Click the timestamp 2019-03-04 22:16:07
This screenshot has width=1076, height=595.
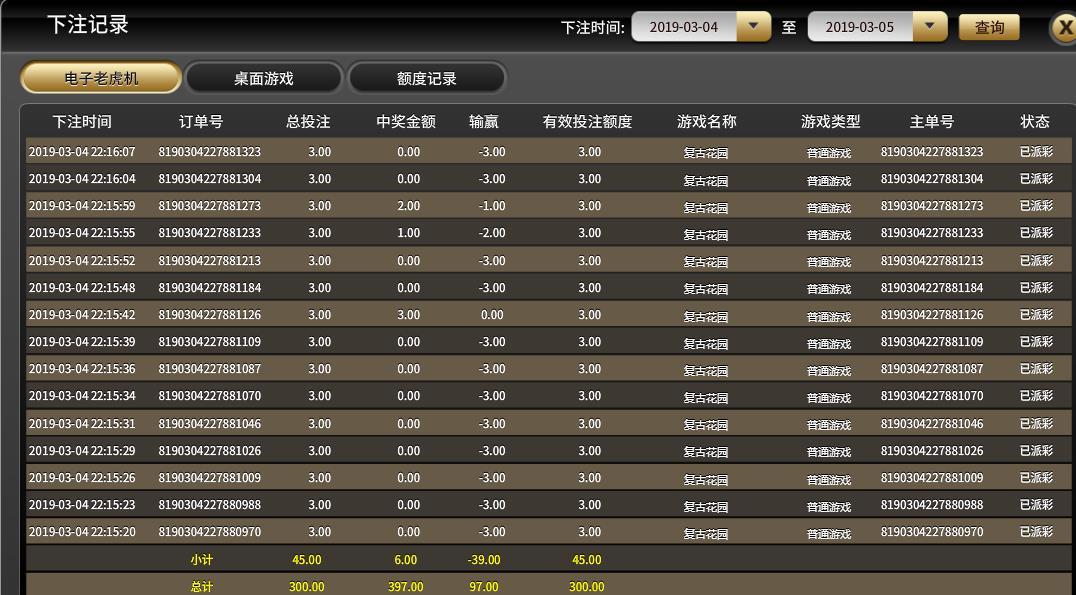tap(82, 152)
